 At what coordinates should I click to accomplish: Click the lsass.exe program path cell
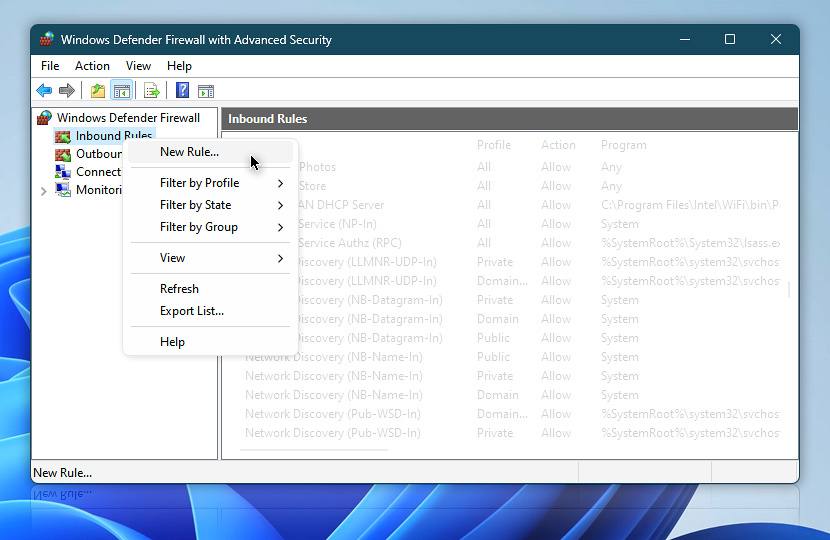click(690, 243)
